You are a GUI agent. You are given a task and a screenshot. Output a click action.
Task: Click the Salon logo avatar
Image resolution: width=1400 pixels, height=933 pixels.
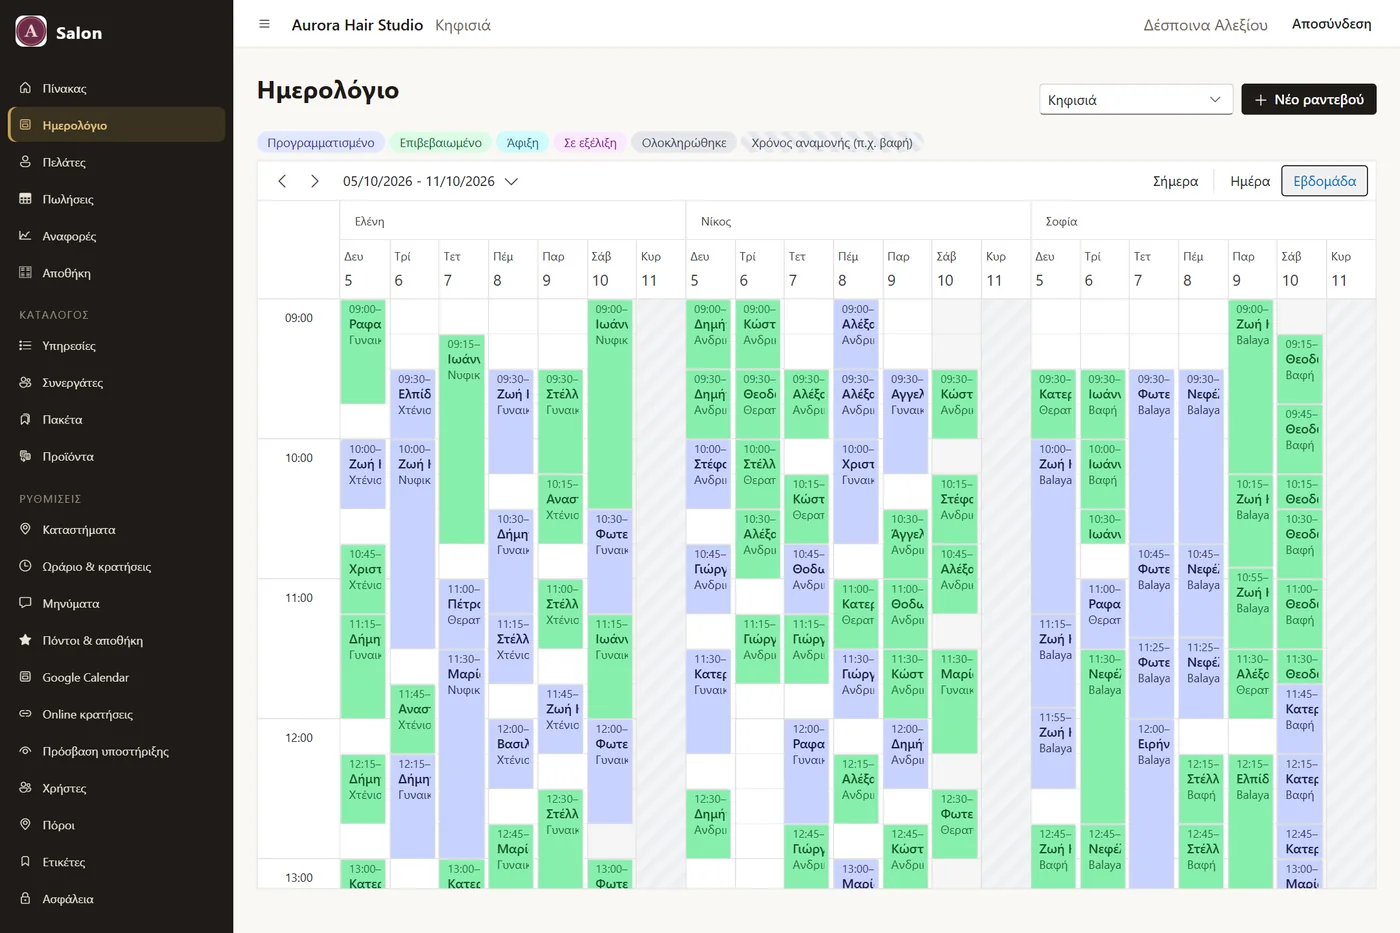pyautogui.click(x=31, y=32)
